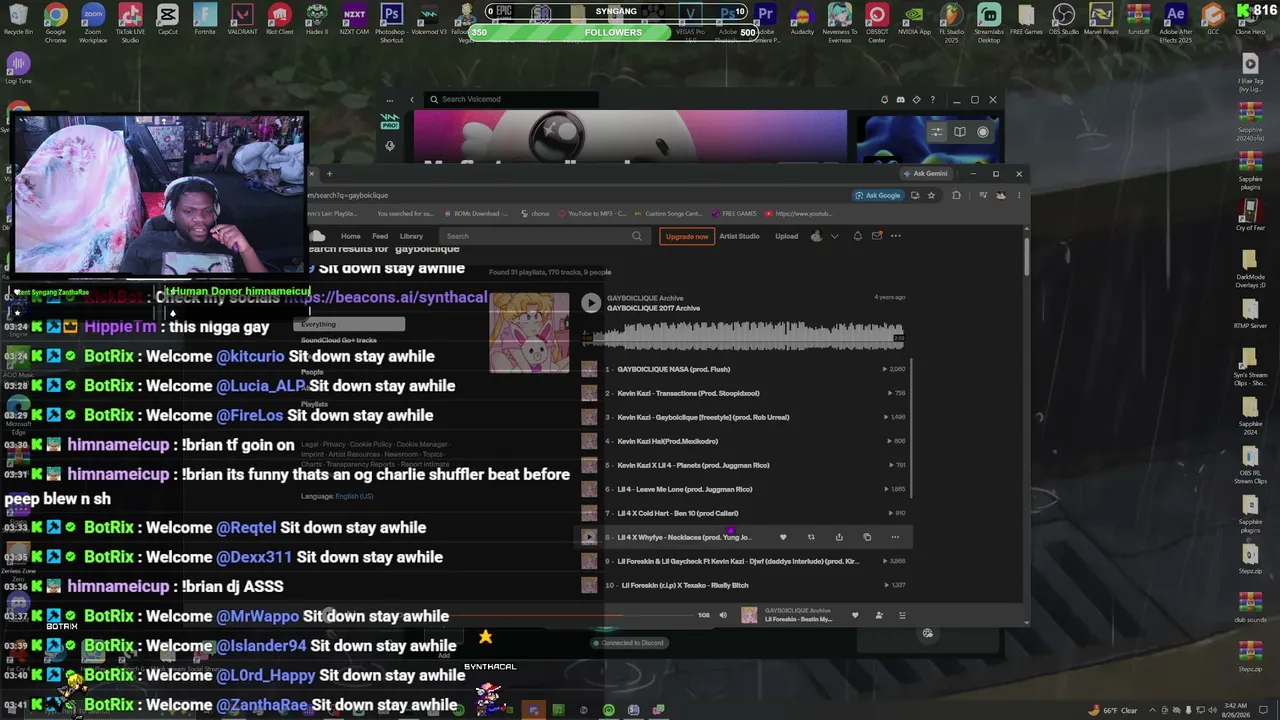
Task: Open the Voicemod book guide icon
Action: coord(960,132)
